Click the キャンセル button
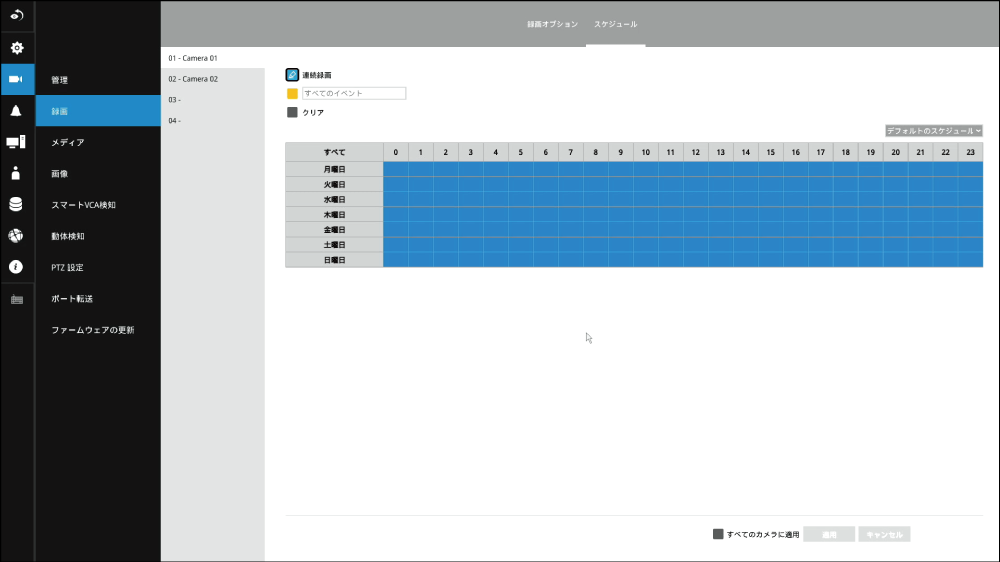The height and width of the screenshot is (562, 1000). click(884, 535)
